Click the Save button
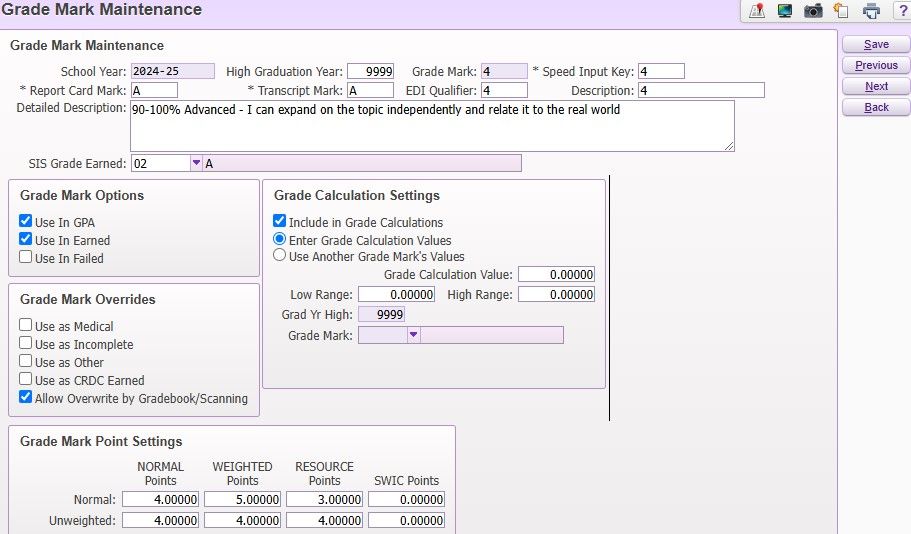911x534 pixels. click(876, 45)
